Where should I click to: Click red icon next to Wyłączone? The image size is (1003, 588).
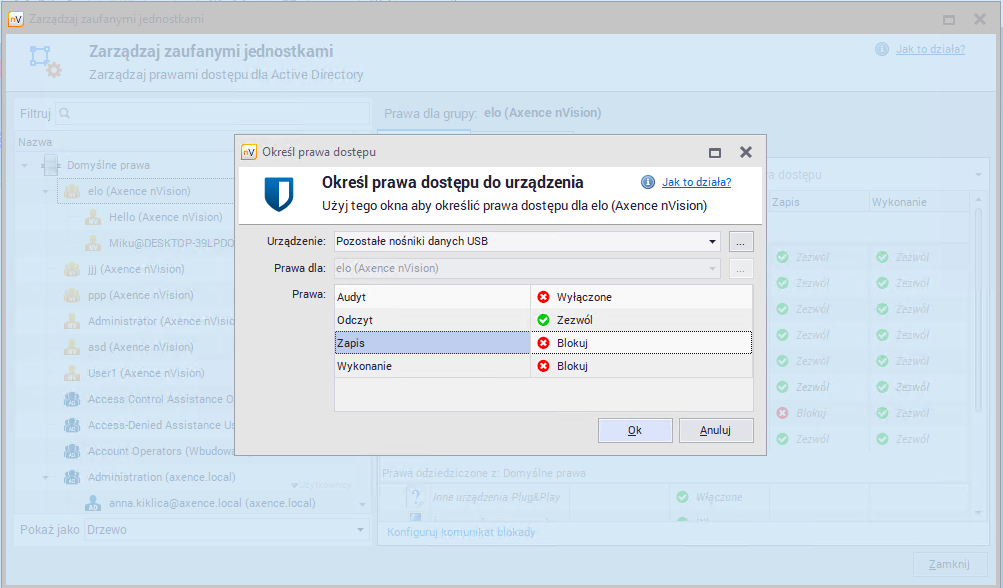pyautogui.click(x=544, y=297)
